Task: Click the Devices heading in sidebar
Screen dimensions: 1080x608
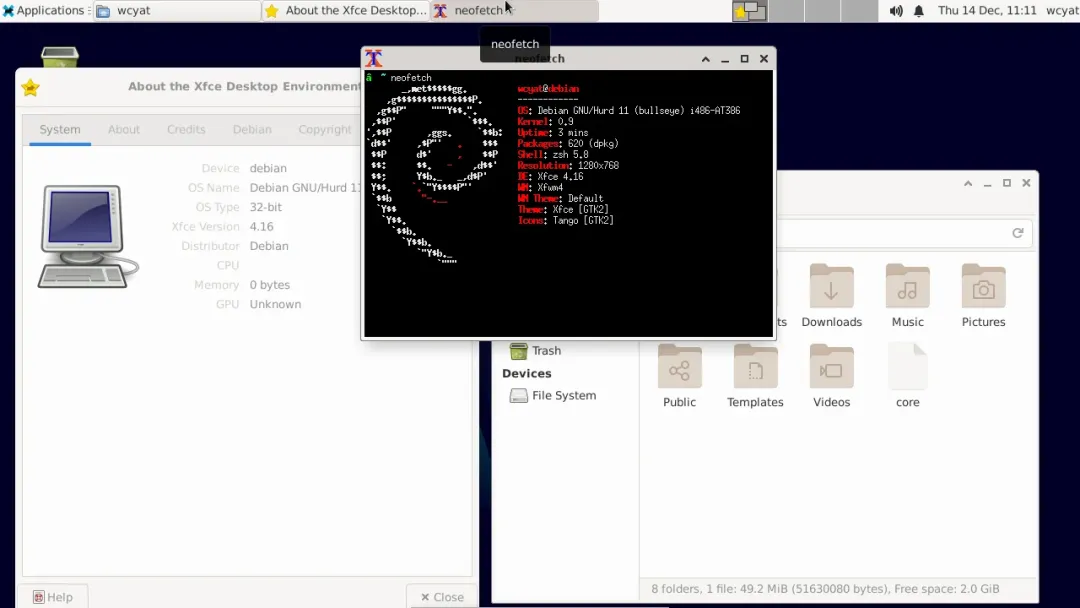Action: click(526, 373)
